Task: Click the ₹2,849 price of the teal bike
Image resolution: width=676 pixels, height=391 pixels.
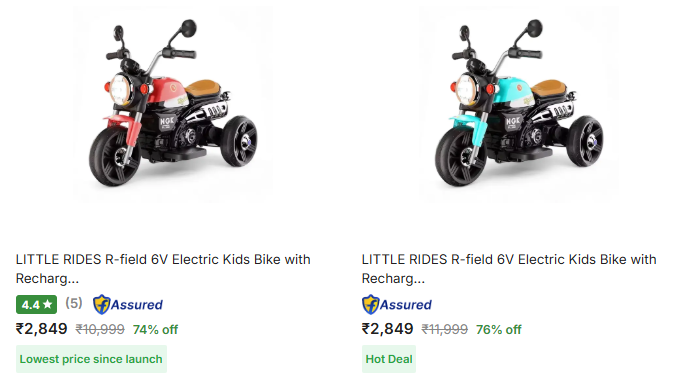Action: click(387, 329)
